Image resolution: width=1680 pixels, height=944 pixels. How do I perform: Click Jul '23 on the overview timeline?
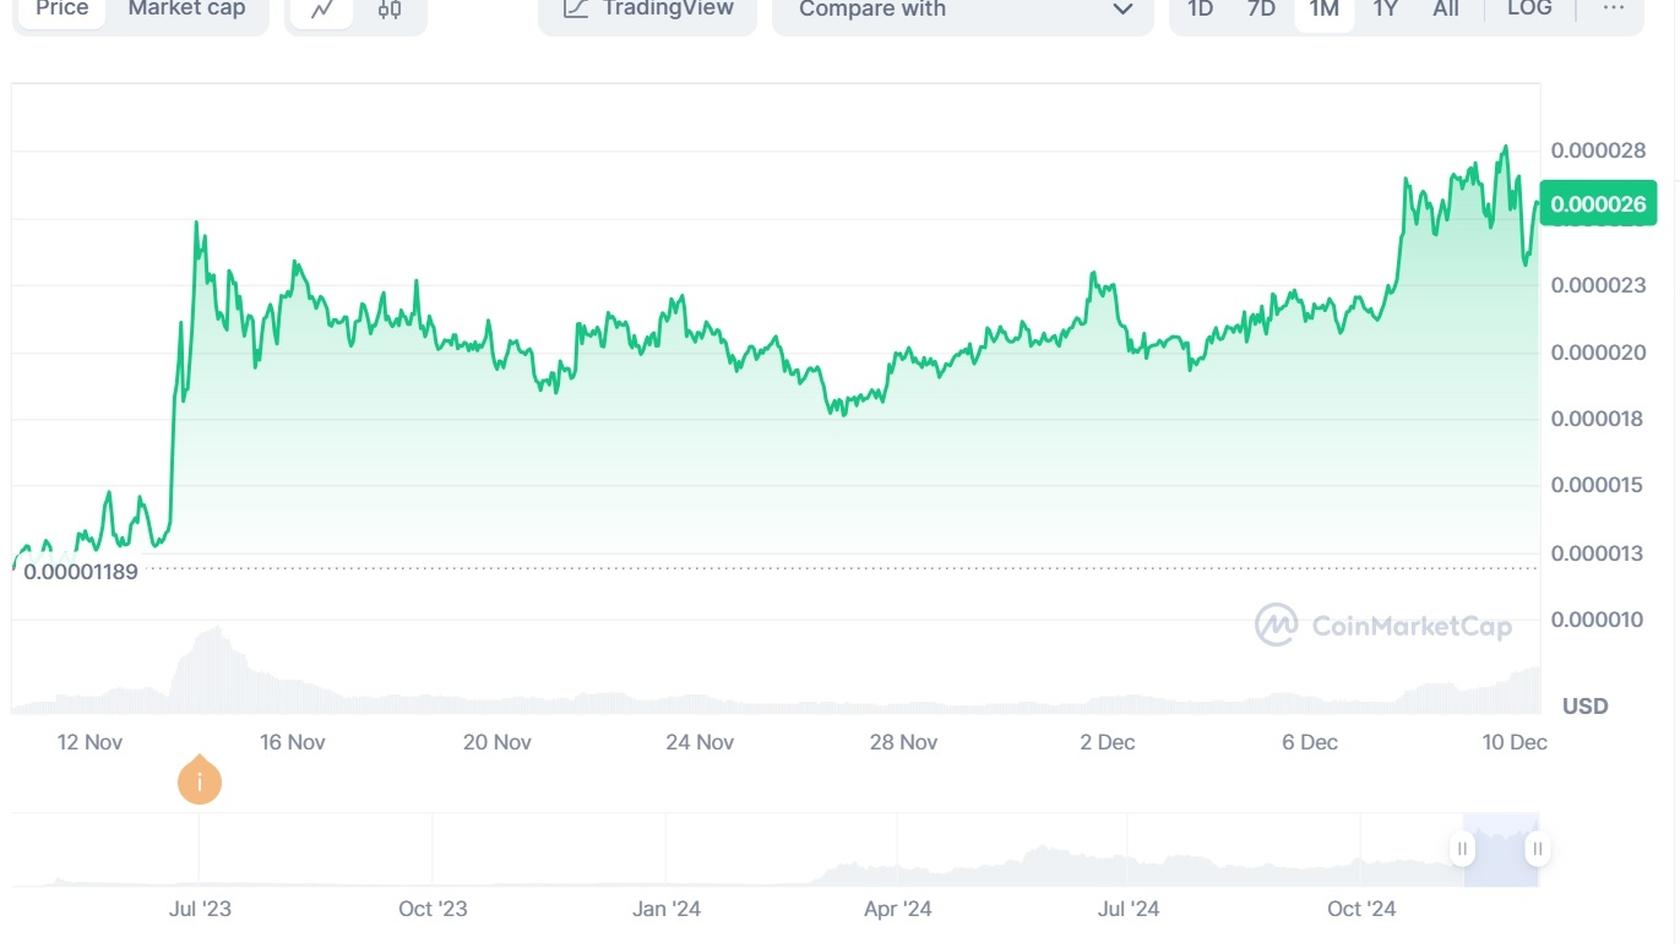(x=200, y=909)
